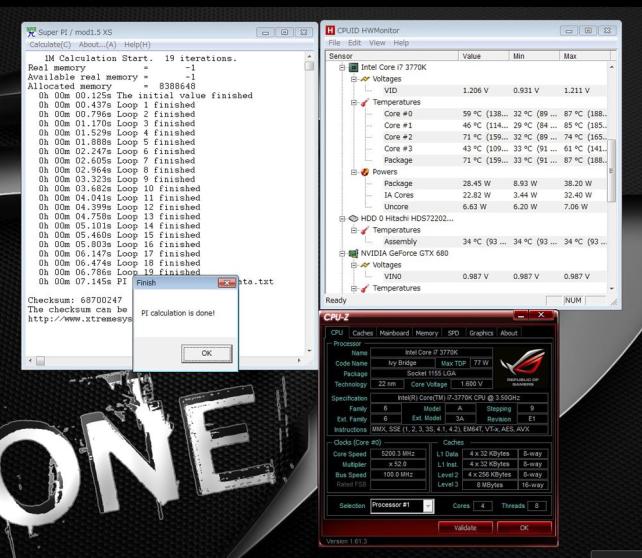Screen dimensions: 642x558
Task: Click HWMonitor vertical scrollbar down arrow
Action: (612, 289)
